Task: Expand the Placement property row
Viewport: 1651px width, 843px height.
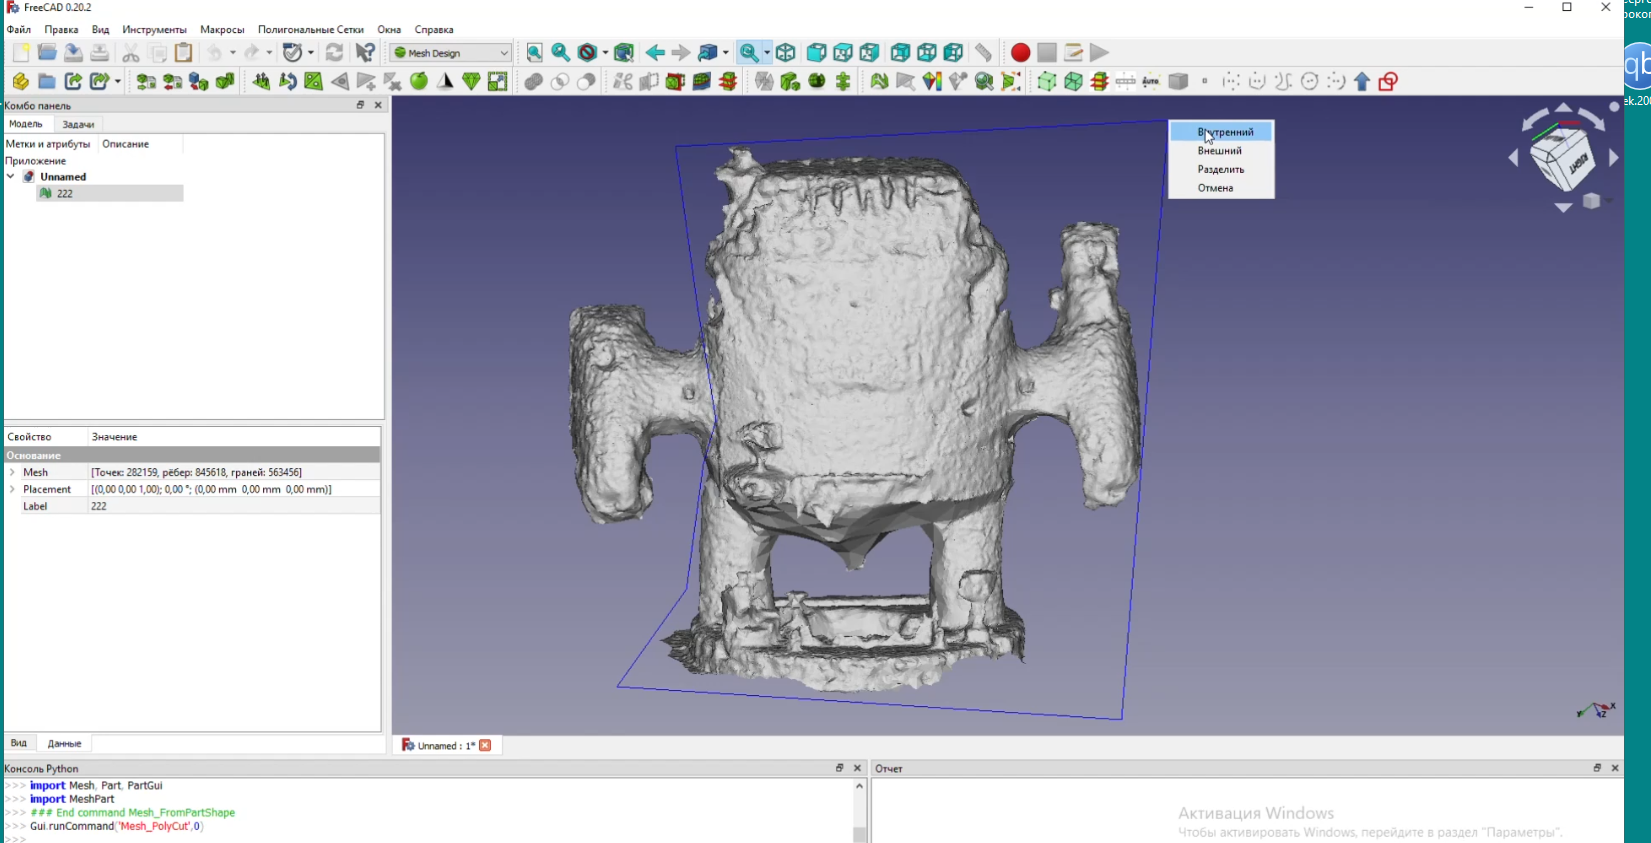Action: pyautogui.click(x=12, y=489)
